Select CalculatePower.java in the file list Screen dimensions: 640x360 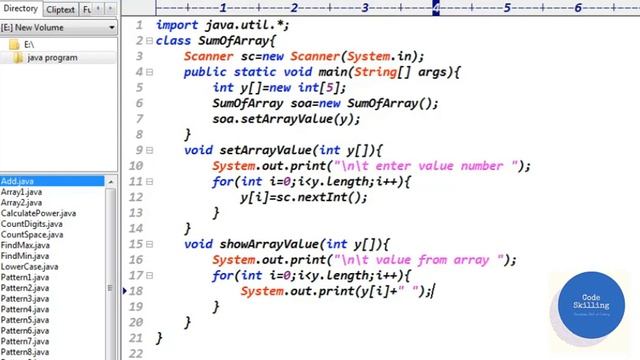click(x=38, y=213)
